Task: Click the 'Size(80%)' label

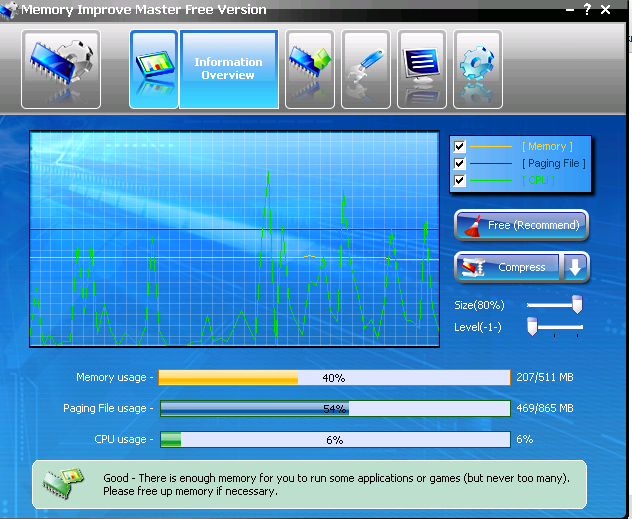Action: click(479, 305)
